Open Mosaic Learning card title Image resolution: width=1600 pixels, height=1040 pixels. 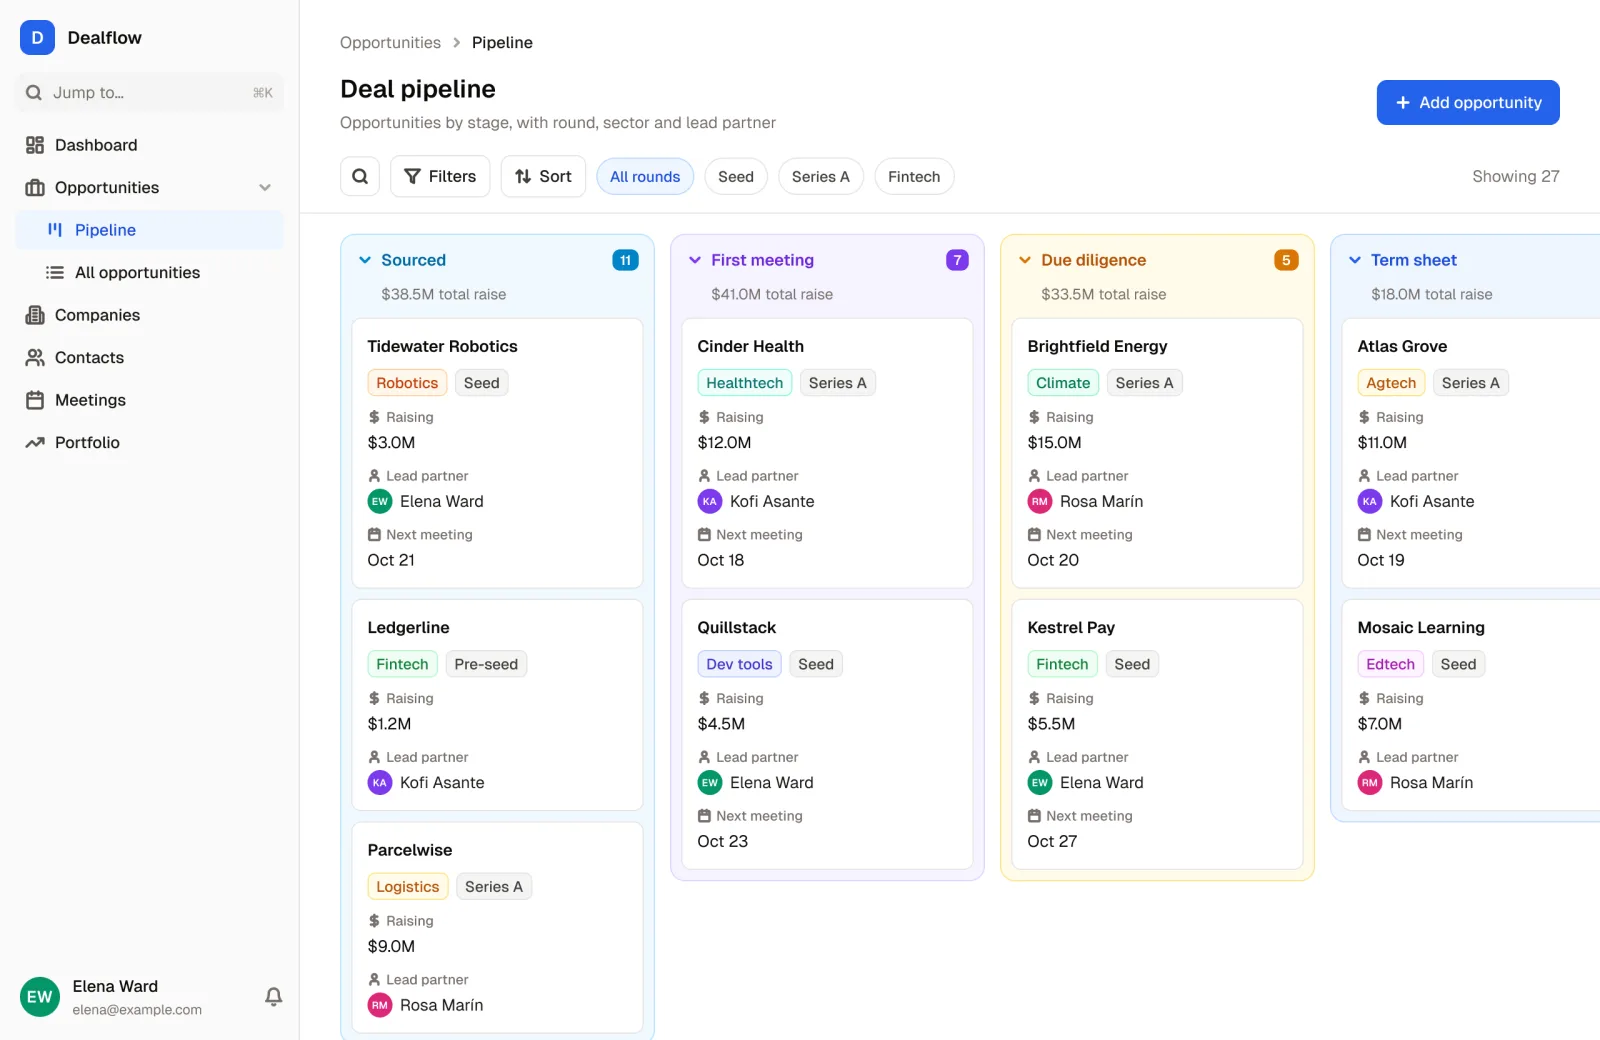coord(1421,628)
